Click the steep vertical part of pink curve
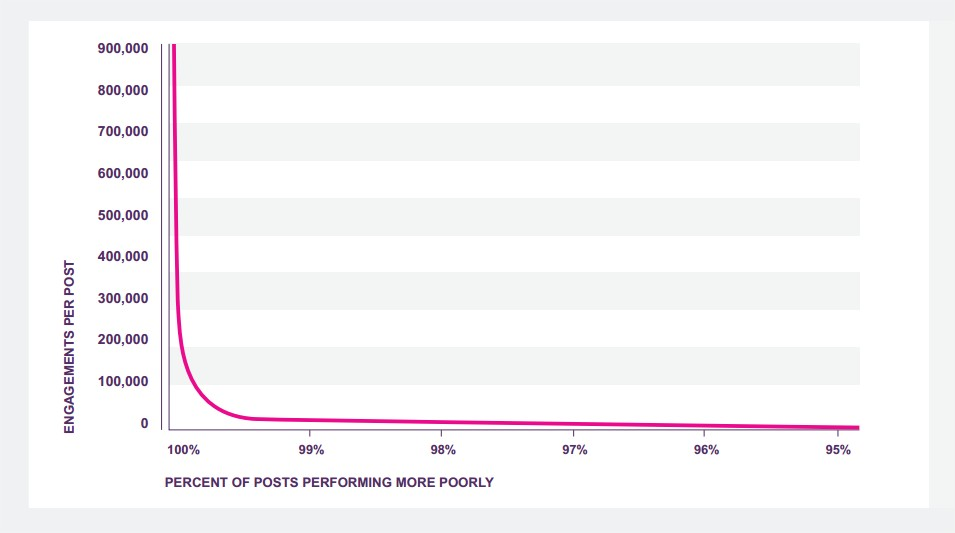 click(x=175, y=200)
